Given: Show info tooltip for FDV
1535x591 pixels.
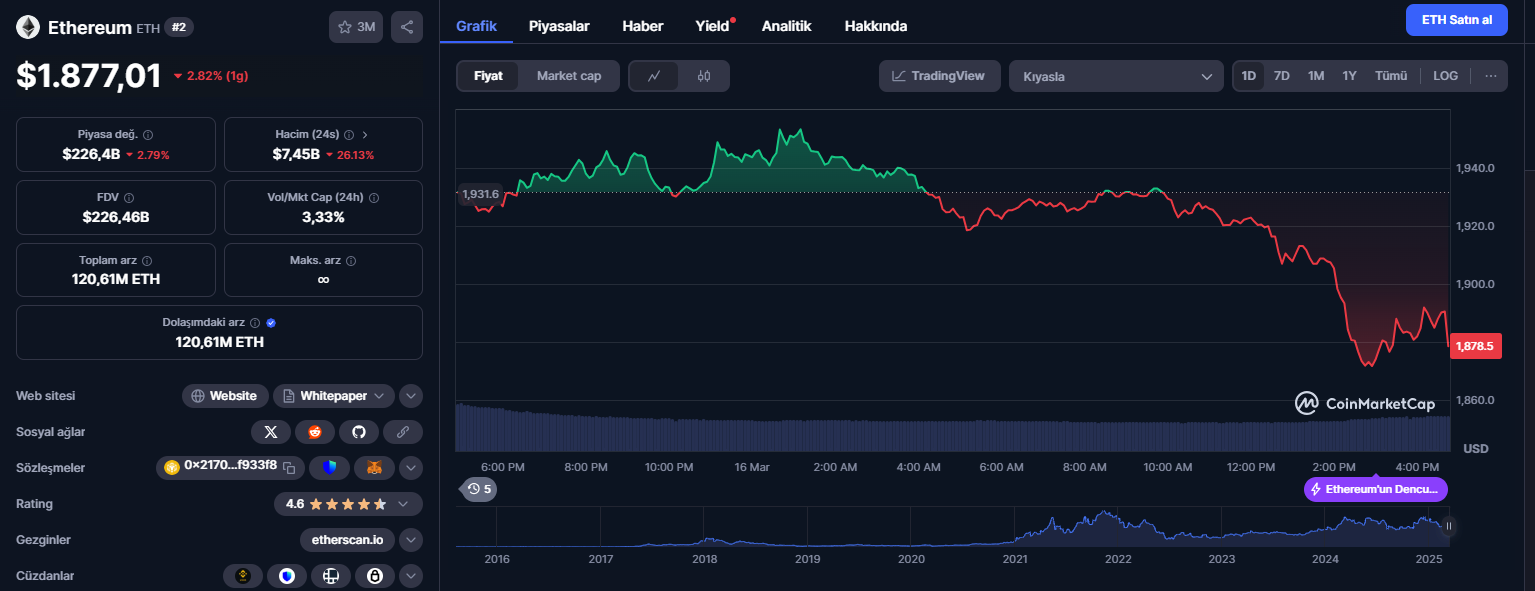Looking at the screenshot, I should click(x=129, y=198).
